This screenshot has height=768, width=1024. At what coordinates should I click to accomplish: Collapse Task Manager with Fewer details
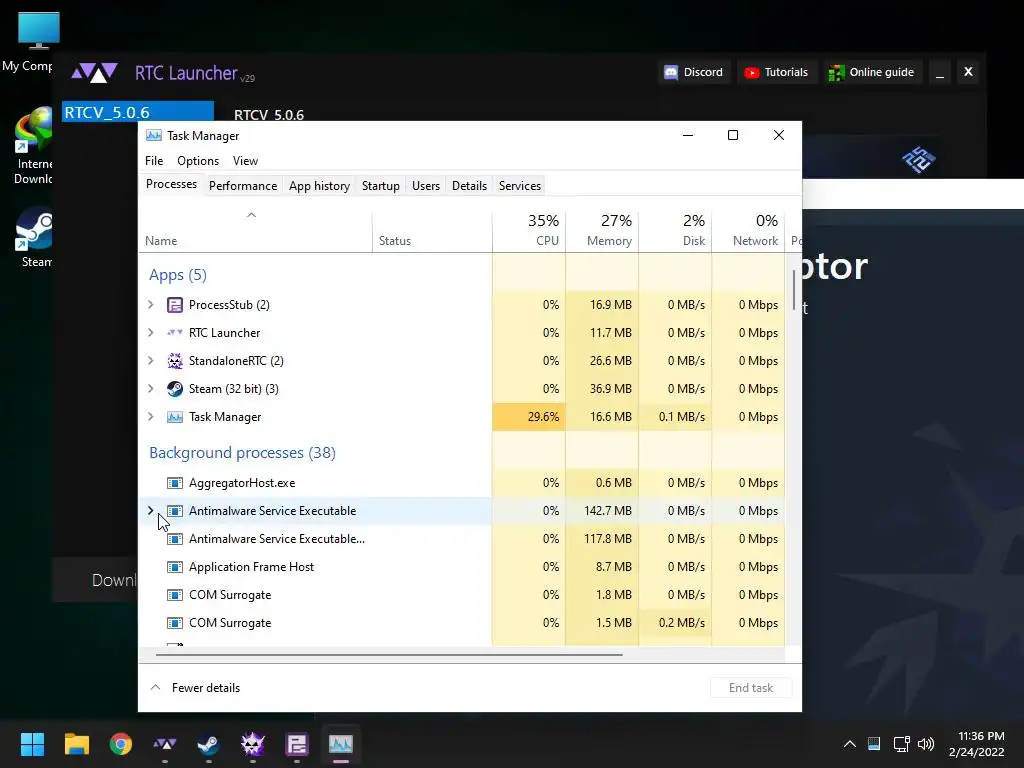(x=195, y=688)
